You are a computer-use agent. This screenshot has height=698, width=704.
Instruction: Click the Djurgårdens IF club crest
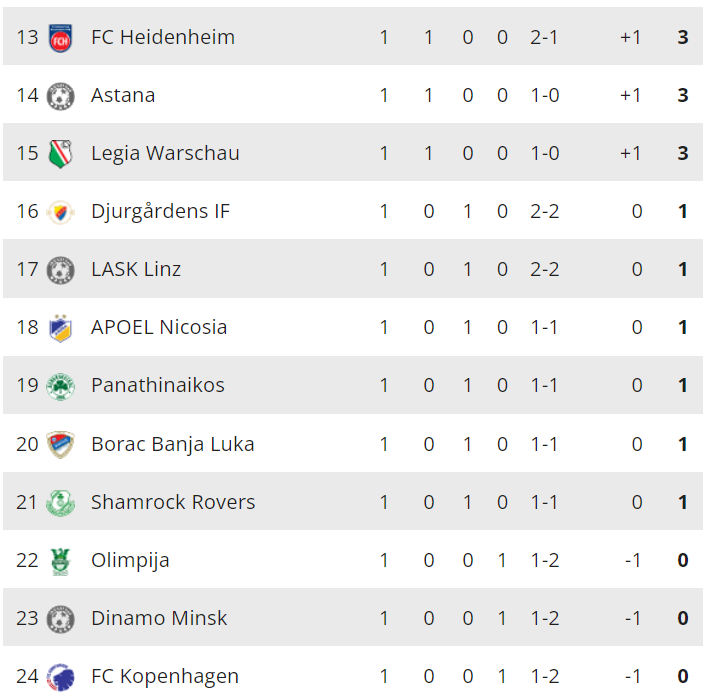point(61,212)
